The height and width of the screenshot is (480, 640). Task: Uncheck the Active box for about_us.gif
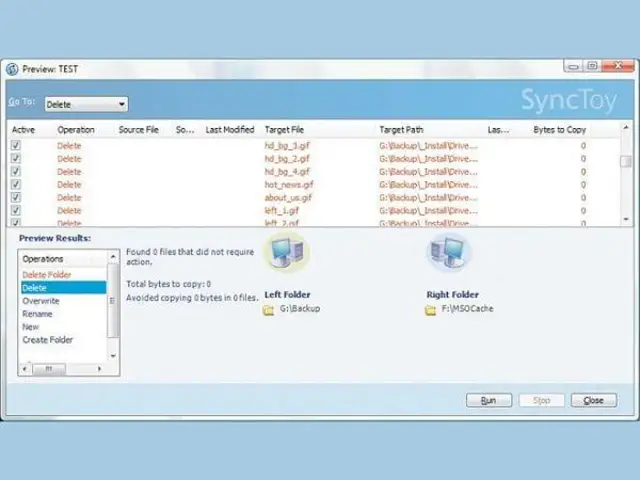[x=16, y=198]
